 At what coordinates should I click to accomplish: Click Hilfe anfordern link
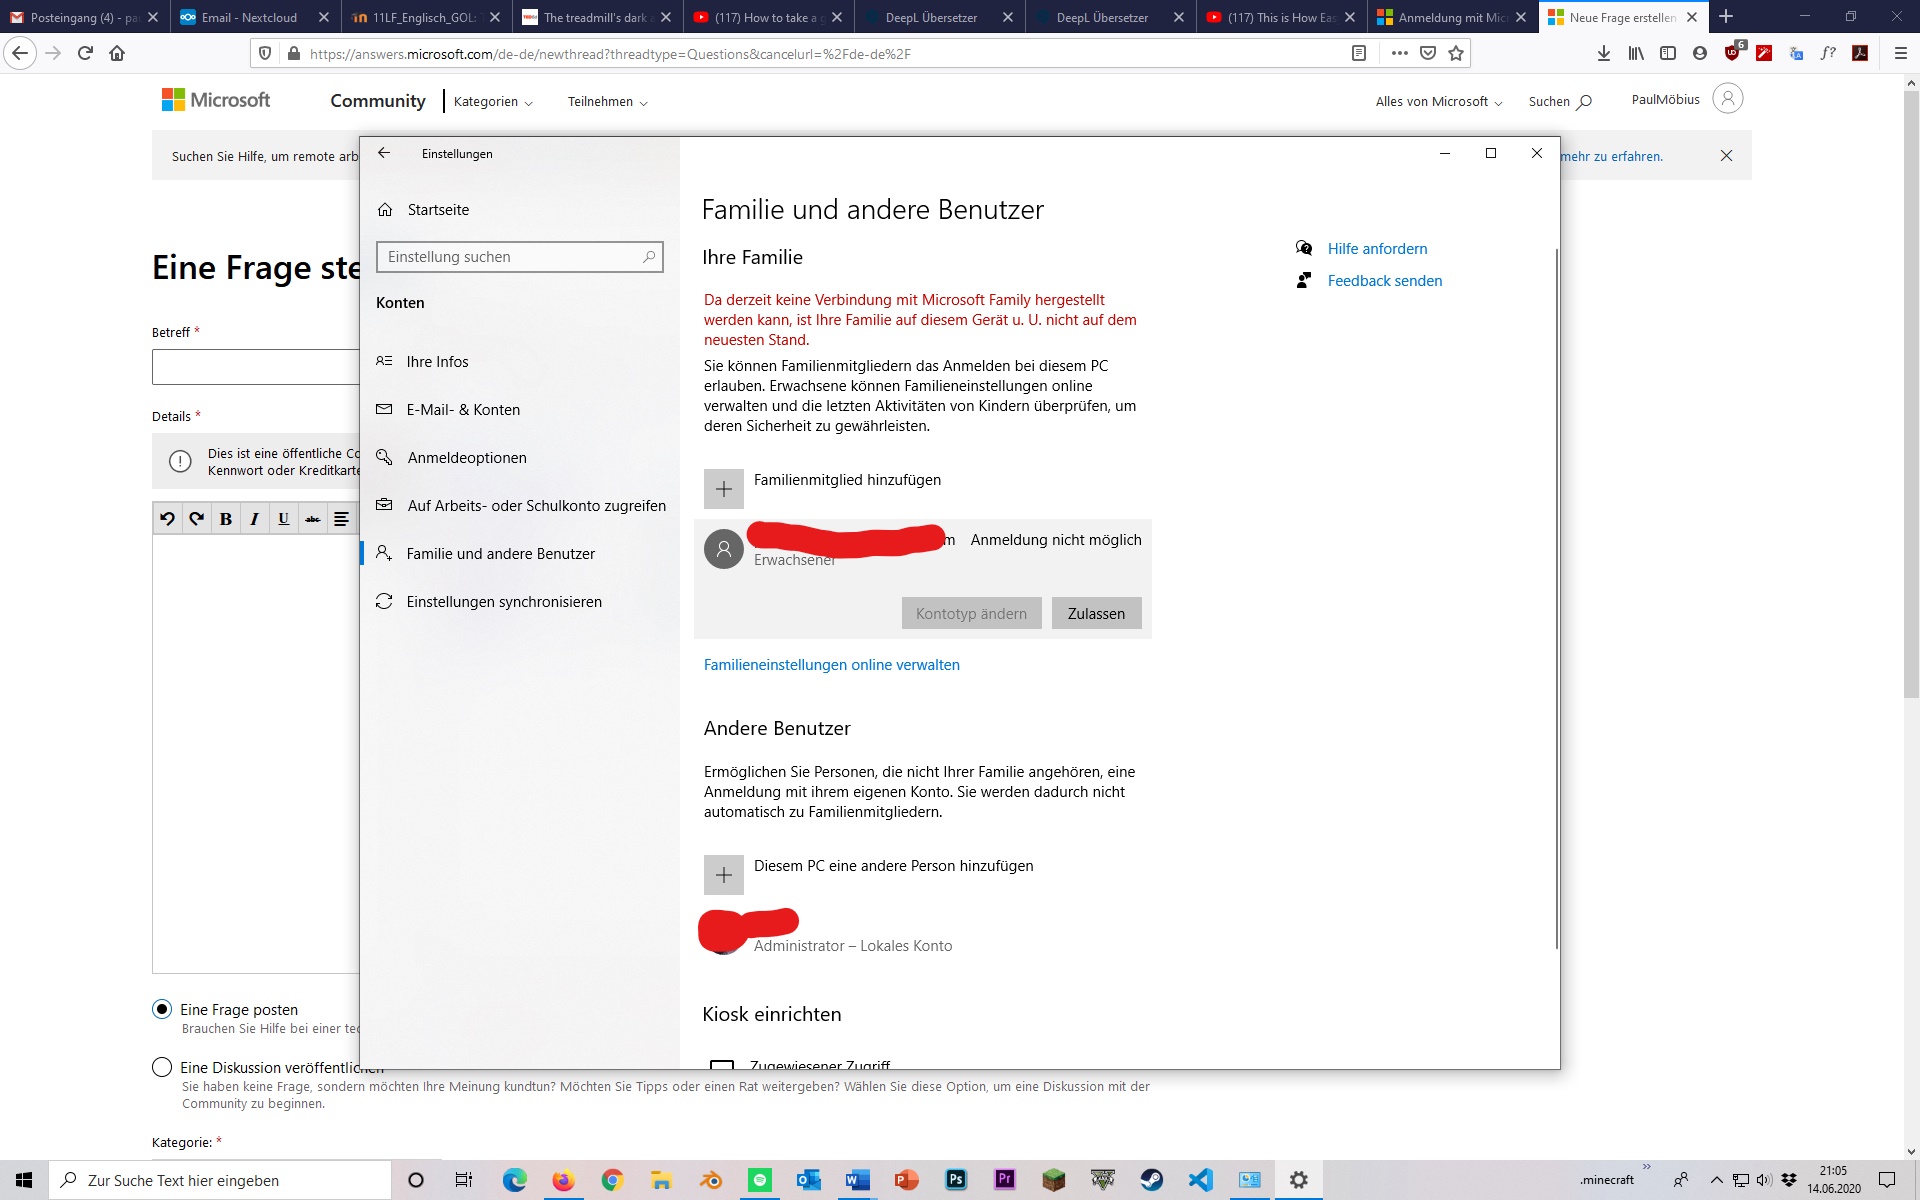click(x=1377, y=249)
